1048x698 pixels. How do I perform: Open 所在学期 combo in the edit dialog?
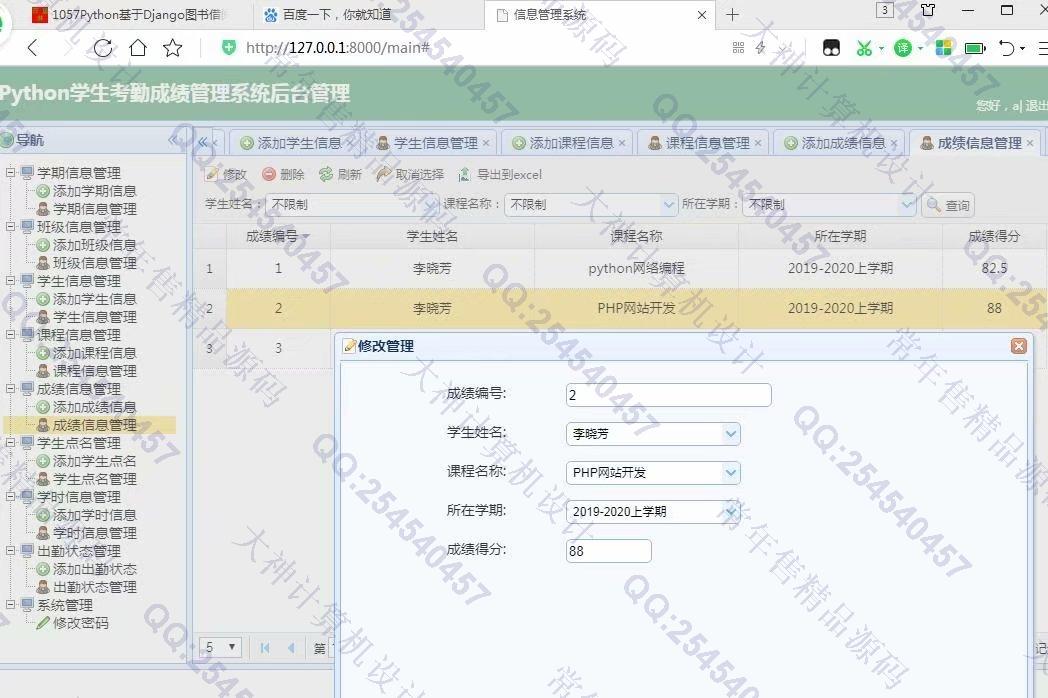(731, 512)
